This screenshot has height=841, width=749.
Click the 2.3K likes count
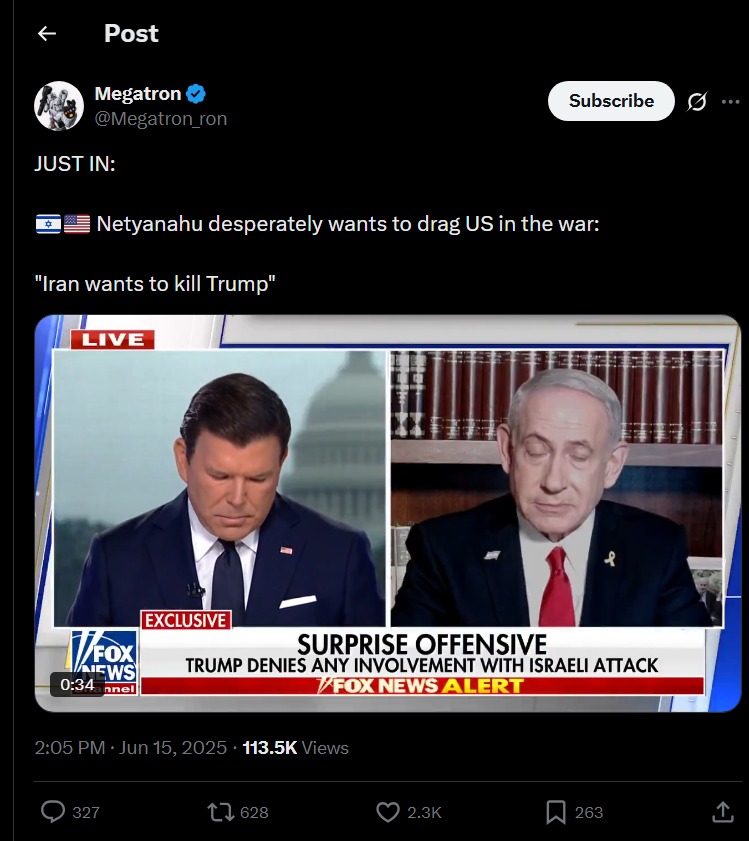[424, 813]
